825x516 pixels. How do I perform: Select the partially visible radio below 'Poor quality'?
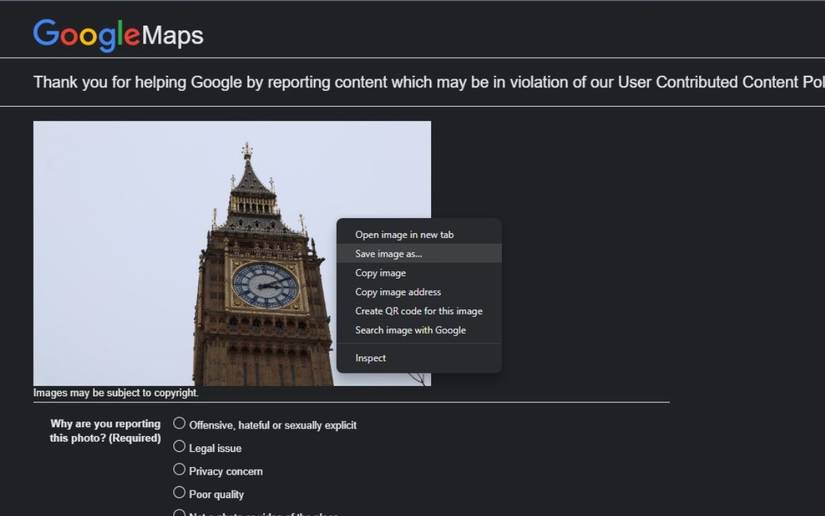179,513
